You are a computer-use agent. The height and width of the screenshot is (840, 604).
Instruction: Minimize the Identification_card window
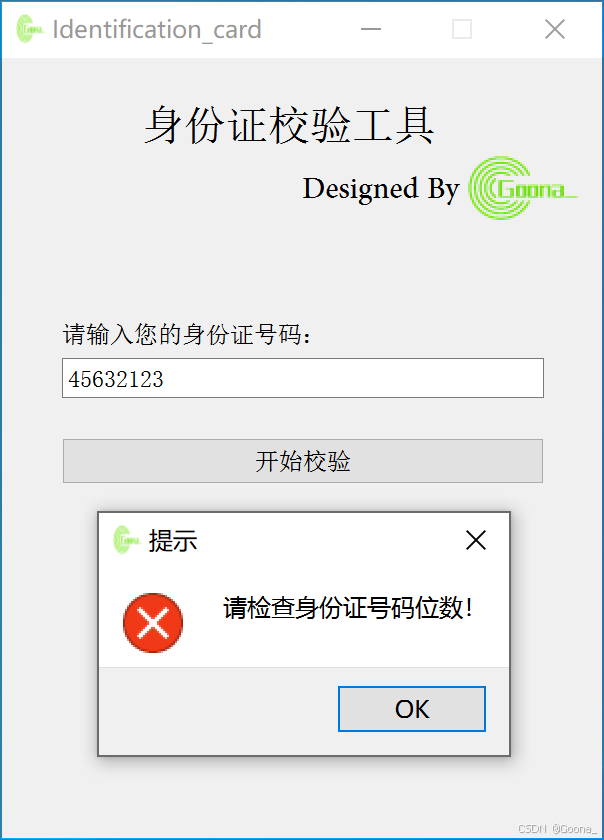tap(371, 29)
